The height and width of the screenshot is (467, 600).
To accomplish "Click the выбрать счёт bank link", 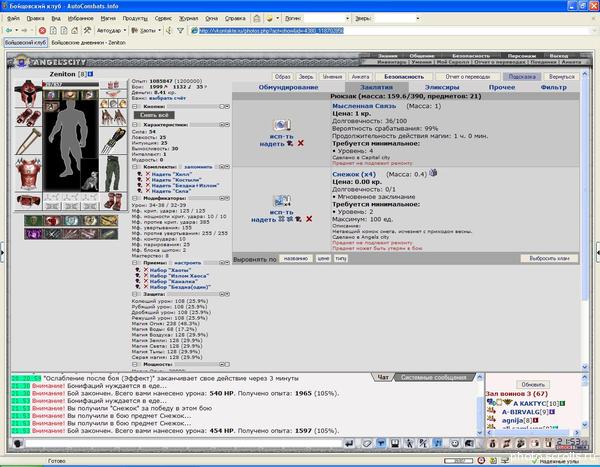I will 167,98.
